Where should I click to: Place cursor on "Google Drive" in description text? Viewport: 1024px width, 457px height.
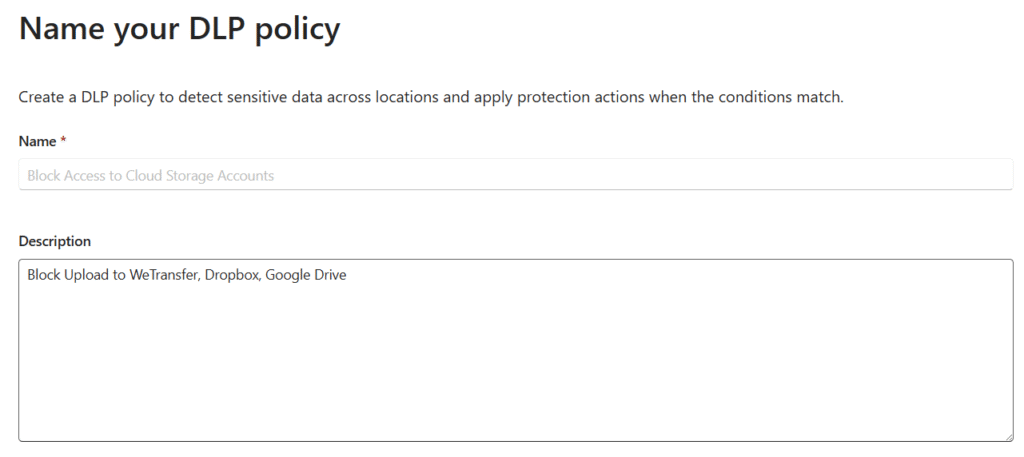(x=306, y=275)
